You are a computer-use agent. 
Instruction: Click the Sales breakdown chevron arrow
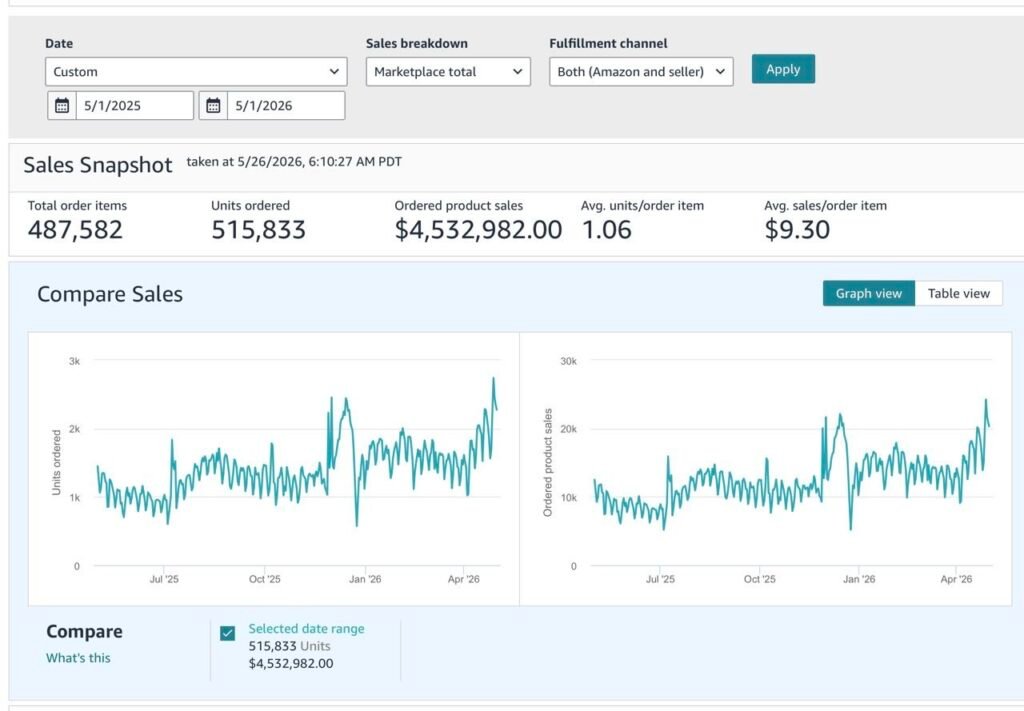pos(518,72)
